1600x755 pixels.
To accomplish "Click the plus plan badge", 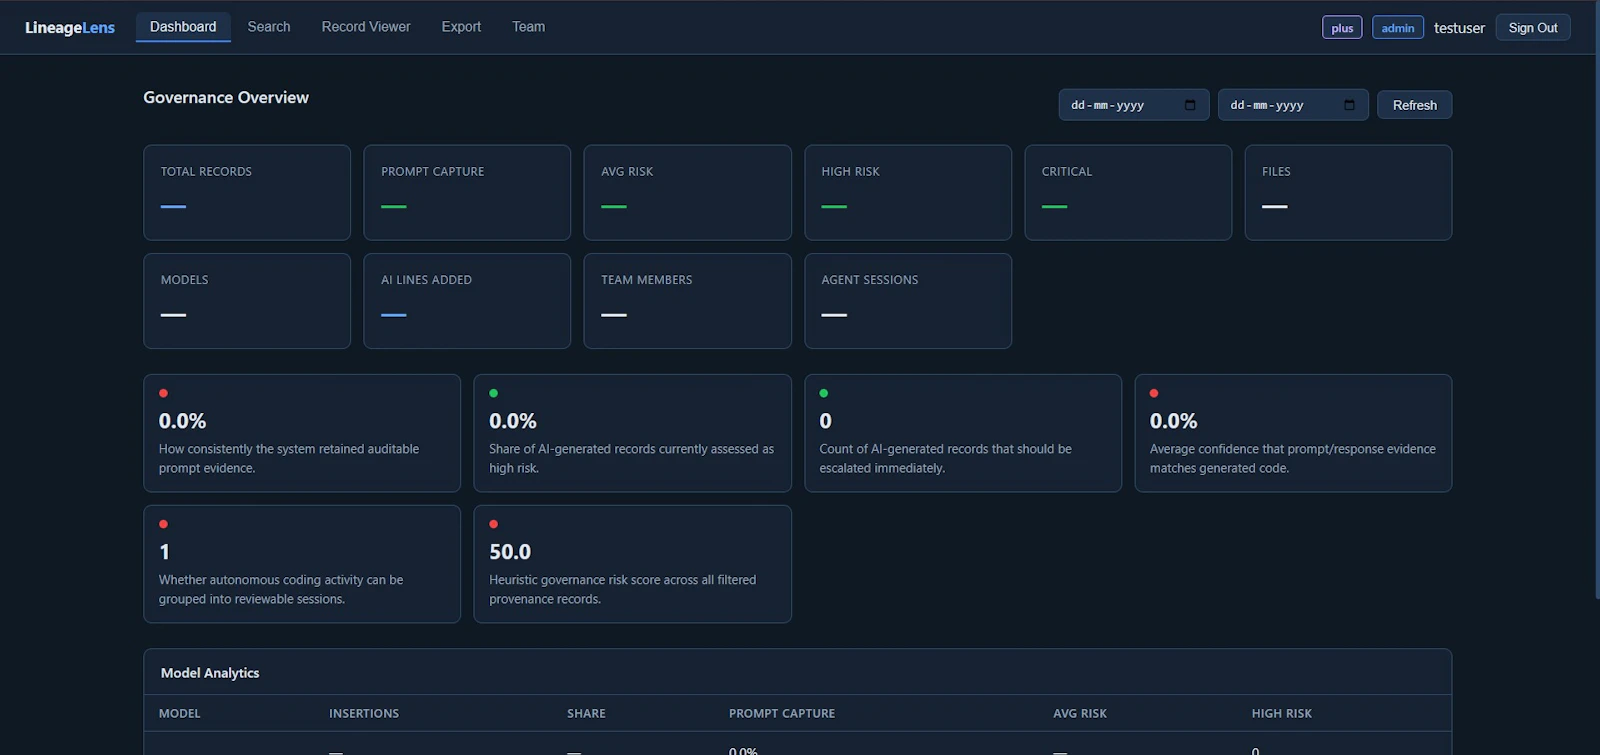I will click(1342, 28).
